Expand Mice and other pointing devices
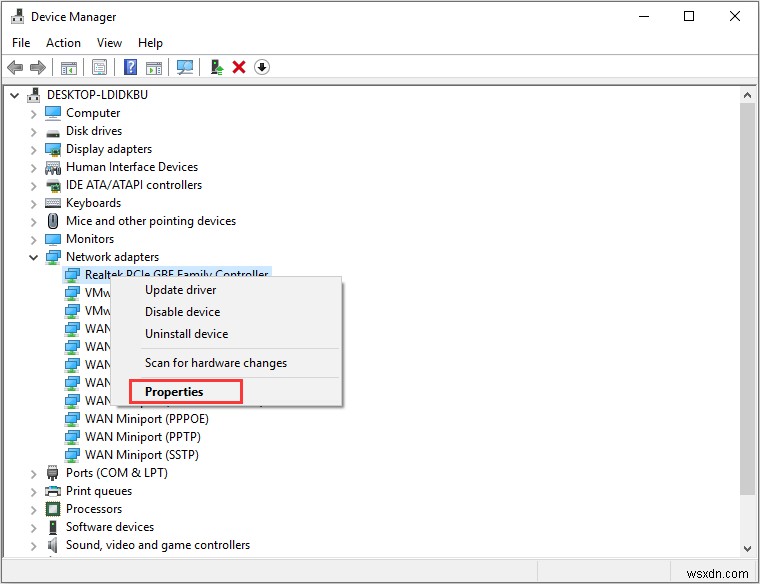 point(33,222)
